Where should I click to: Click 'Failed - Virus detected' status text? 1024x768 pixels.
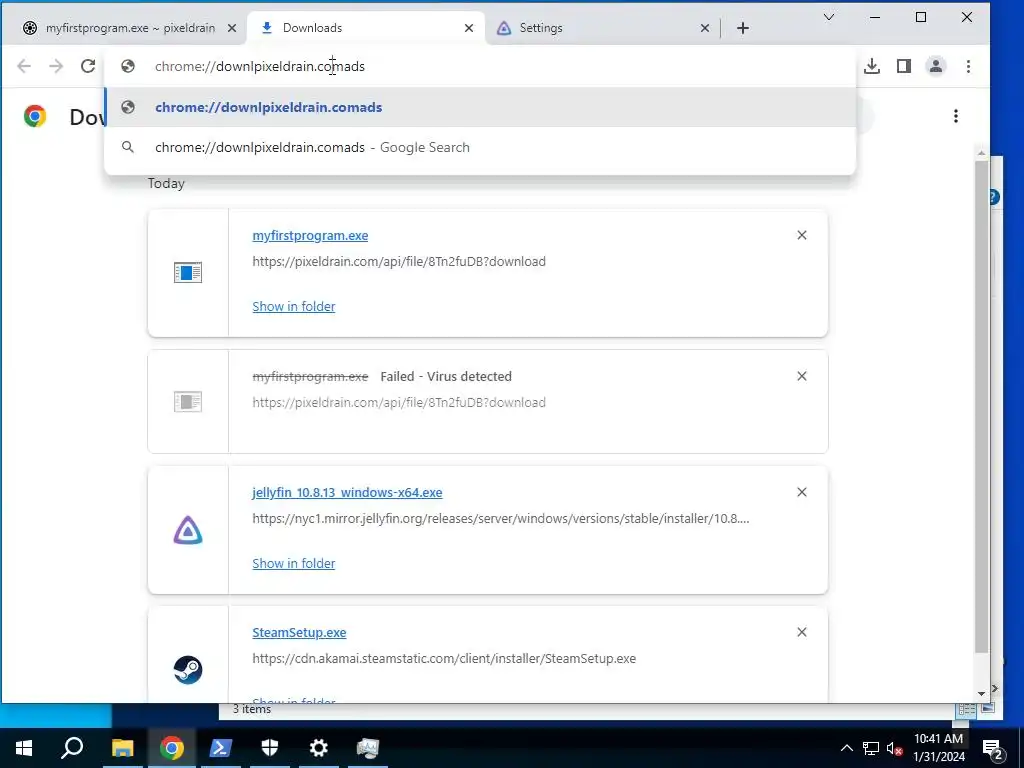pyautogui.click(x=446, y=377)
